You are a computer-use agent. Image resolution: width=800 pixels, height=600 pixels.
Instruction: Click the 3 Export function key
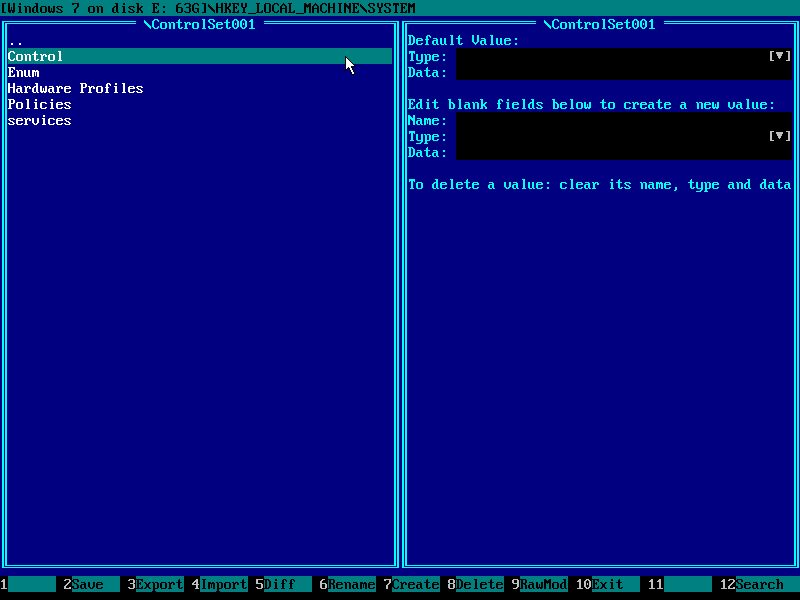[x=156, y=584]
